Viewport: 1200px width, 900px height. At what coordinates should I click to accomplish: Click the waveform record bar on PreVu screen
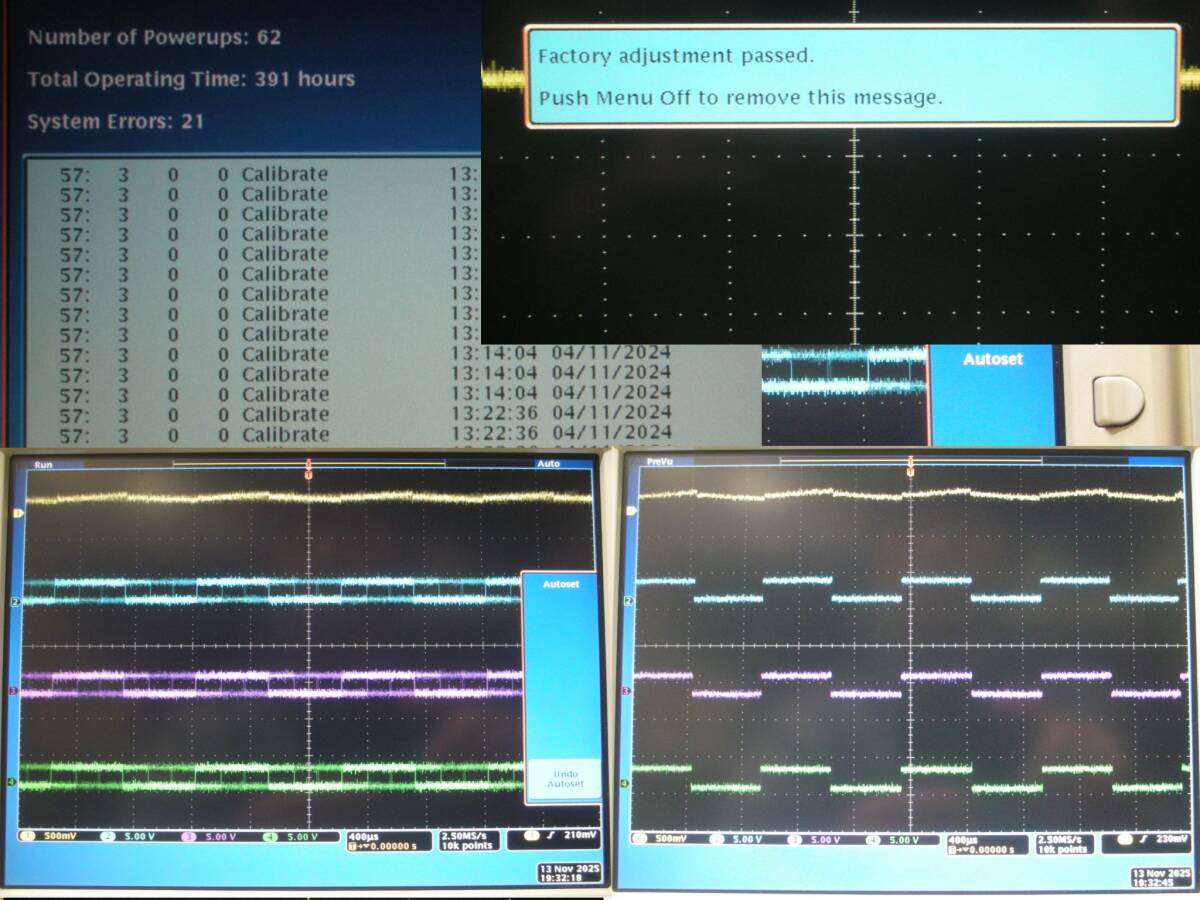click(911, 460)
